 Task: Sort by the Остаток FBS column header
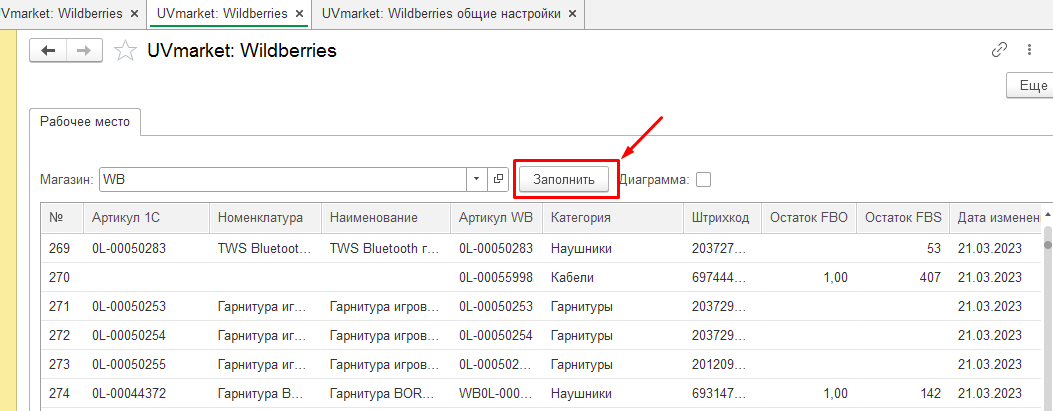tap(903, 218)
